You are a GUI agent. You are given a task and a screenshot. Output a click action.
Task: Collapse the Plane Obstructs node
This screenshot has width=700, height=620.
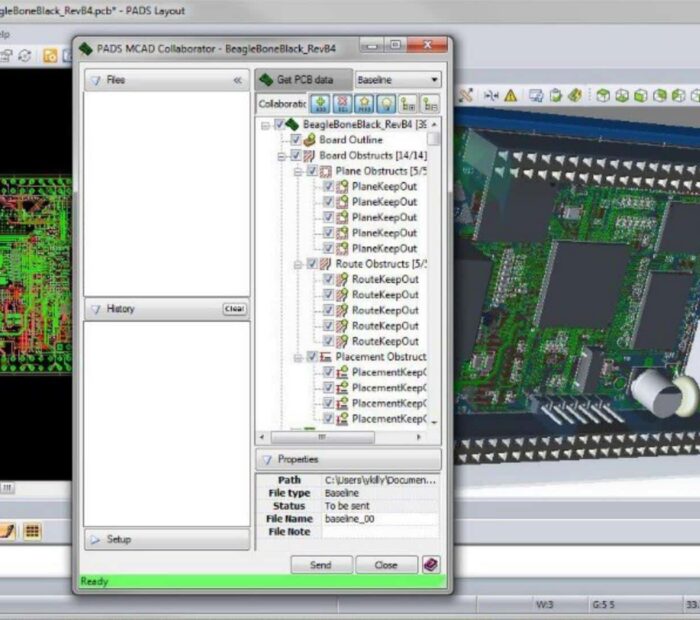pos(298,172)
